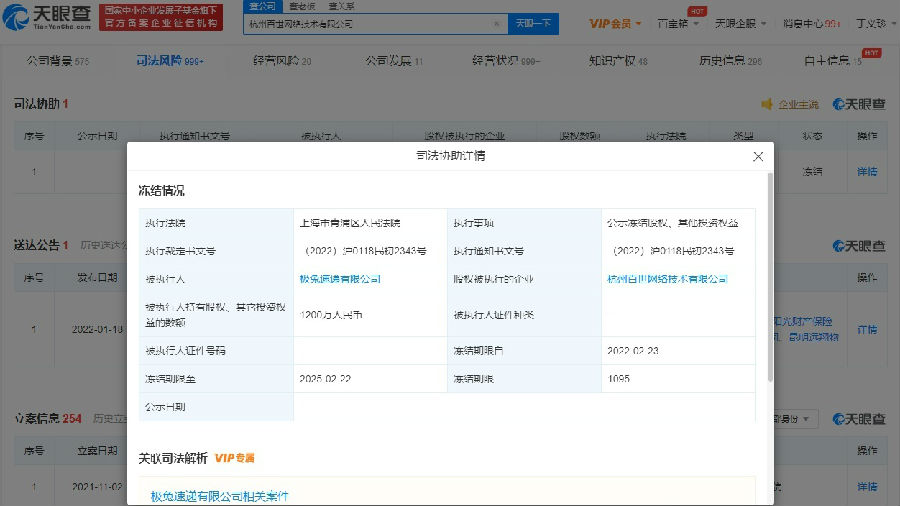Open the 经营状况 navigation tab
This screenshot has width=900, height=506.
pyautogui.click(x=506, y=60)
